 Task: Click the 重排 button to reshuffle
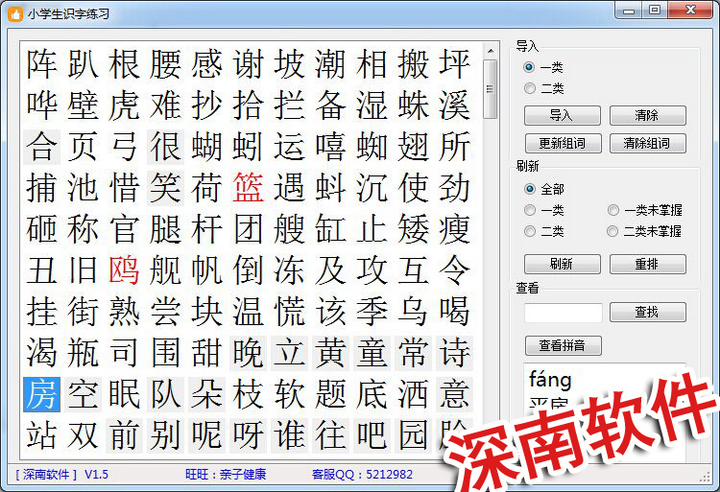pyautogui.click(x=647, y=264)
